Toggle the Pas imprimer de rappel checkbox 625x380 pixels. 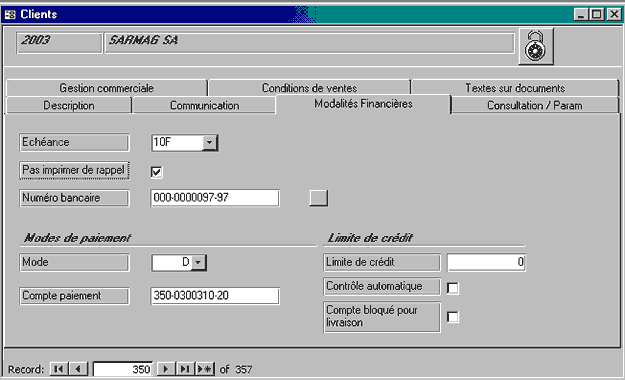[x=156, y=172]
